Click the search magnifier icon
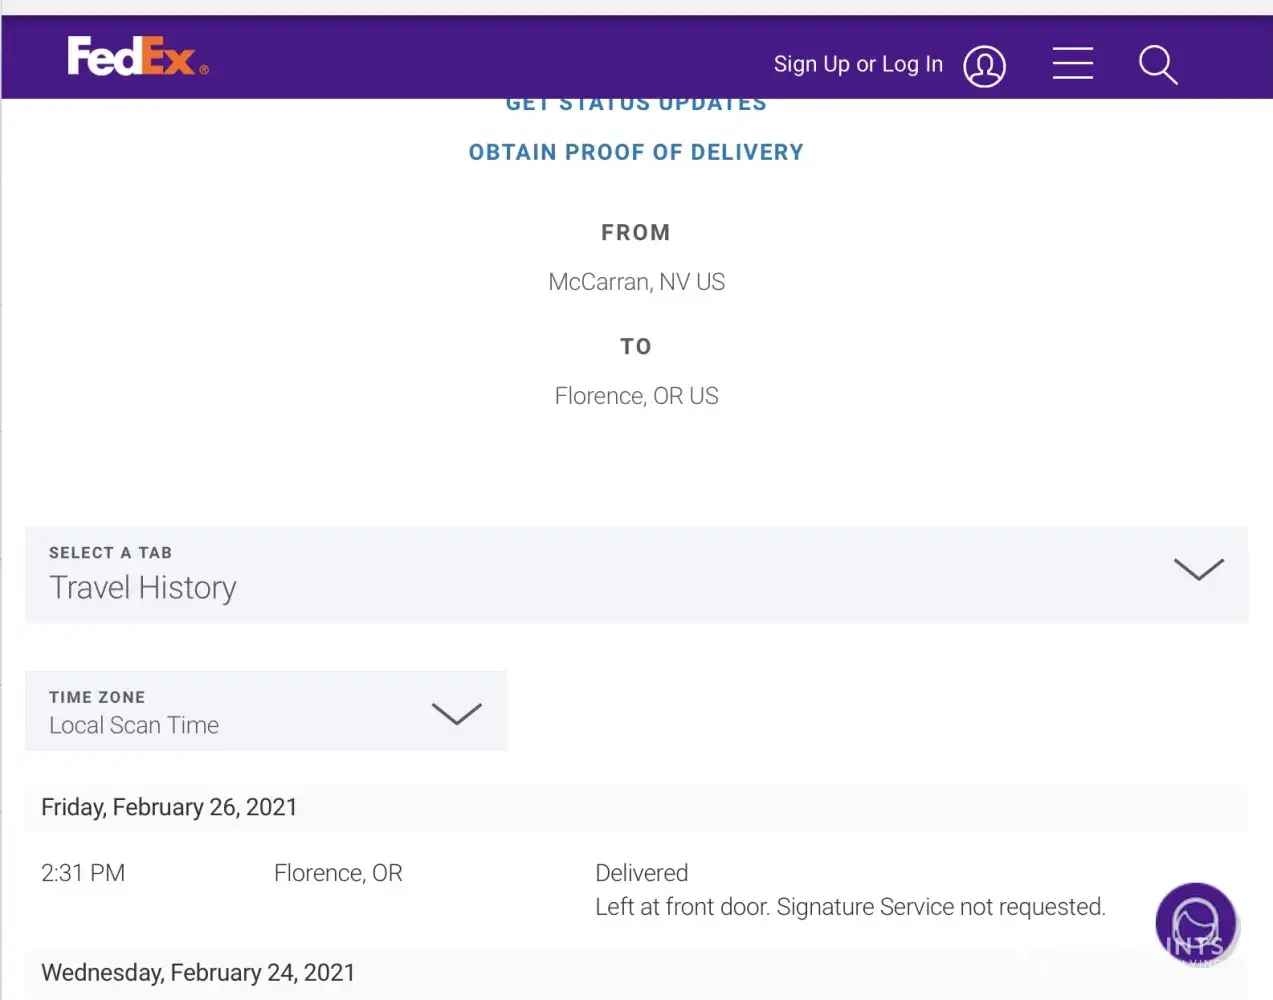 (x=1157, y=65)
